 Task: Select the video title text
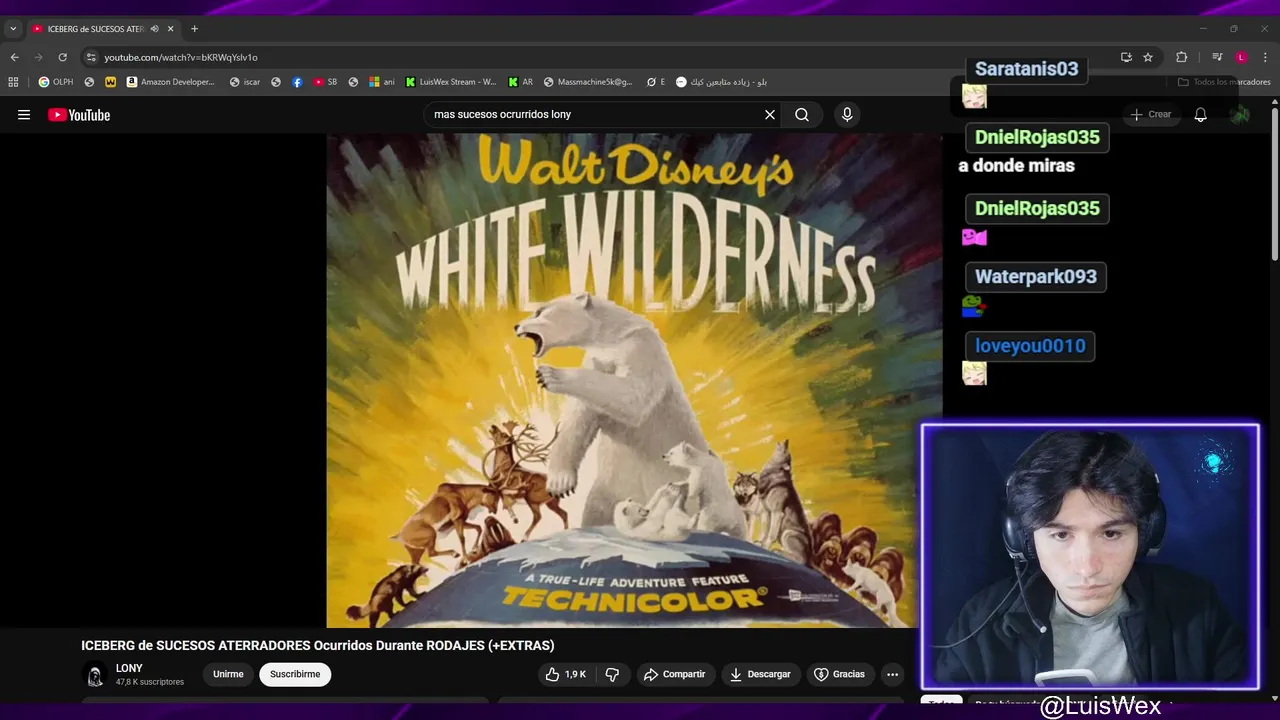tap(318, 646)
